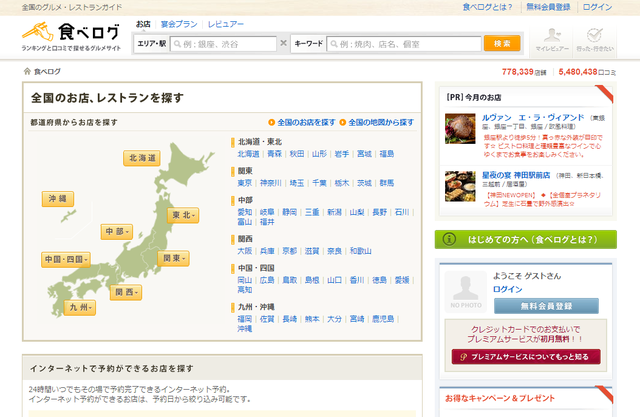Expand the 九州 map region dropdown

80,308
